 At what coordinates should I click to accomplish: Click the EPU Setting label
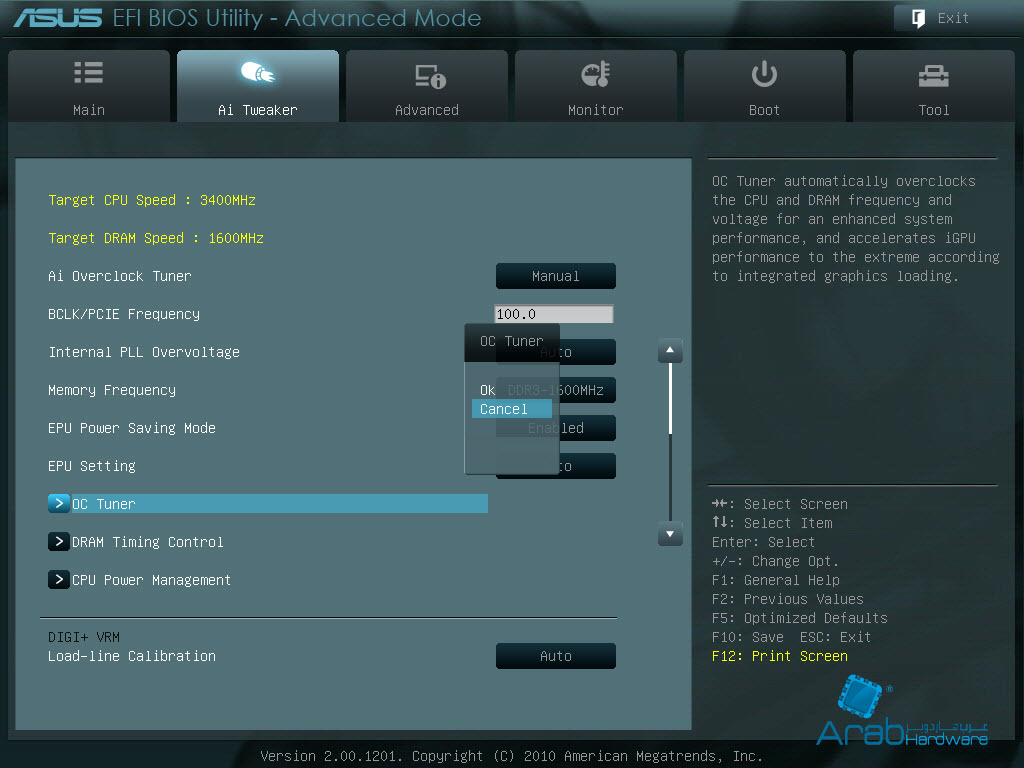91,466
